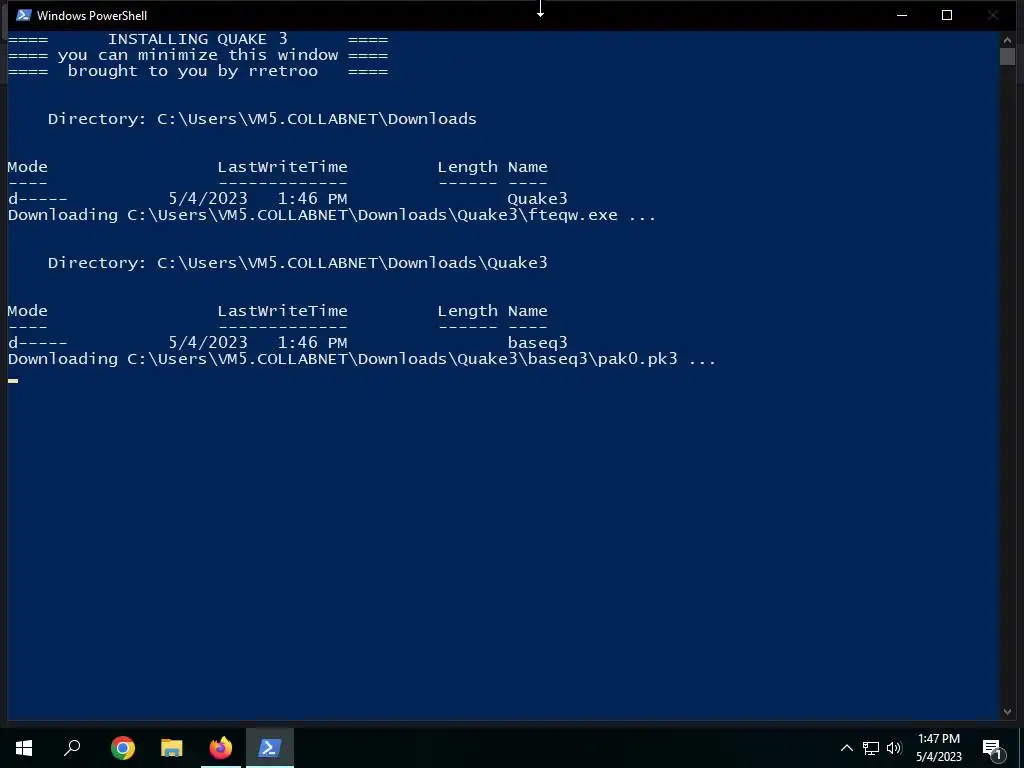This screenshot has height=768, width=1024.
Task: Click the scrollbar up arrow
Action: tap(1007, 39)
